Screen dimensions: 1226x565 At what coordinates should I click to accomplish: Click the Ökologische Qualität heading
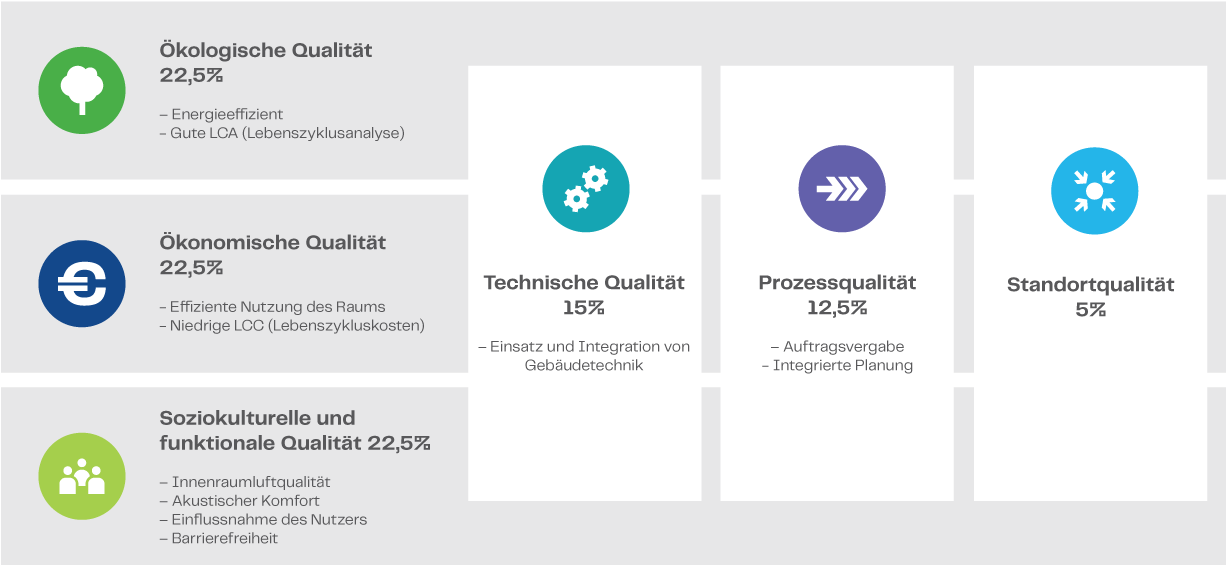pyautogui.click(x=266, y=50)
